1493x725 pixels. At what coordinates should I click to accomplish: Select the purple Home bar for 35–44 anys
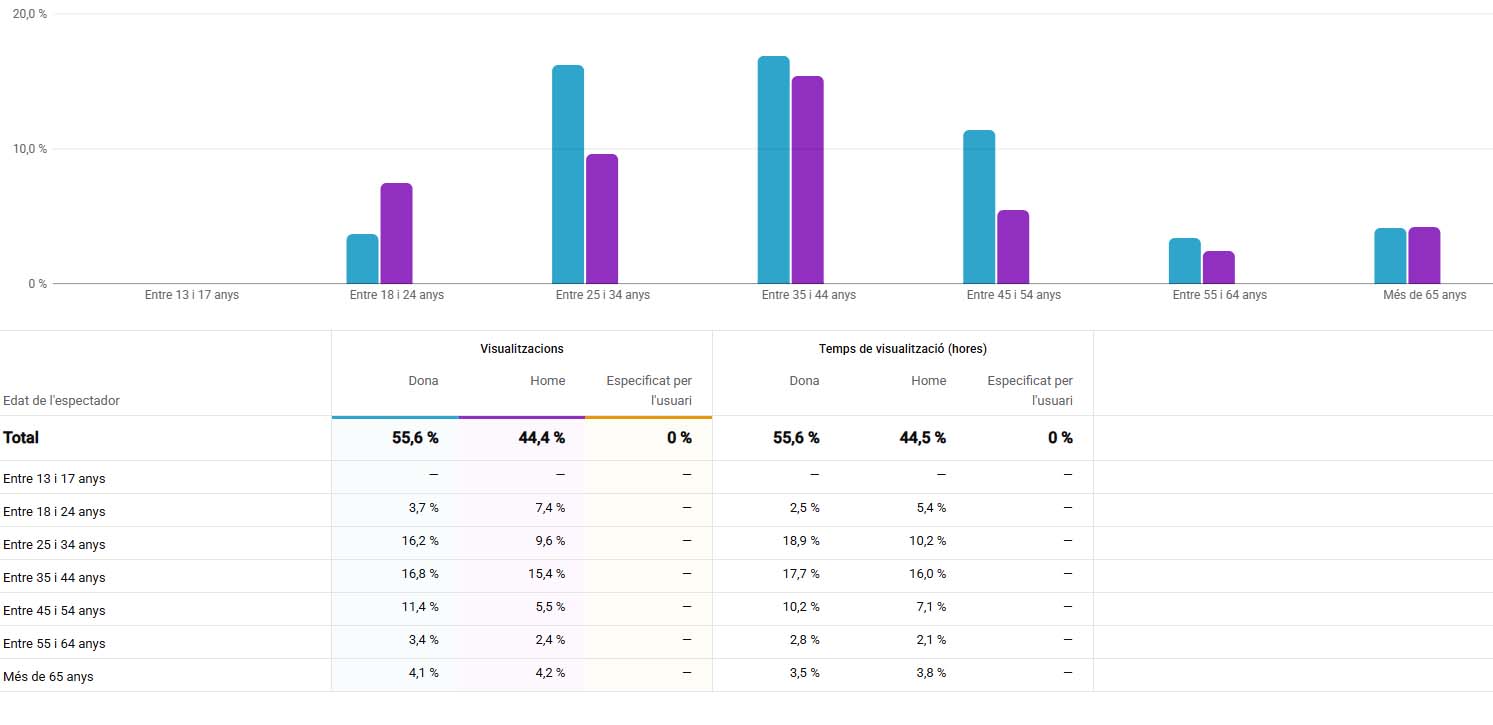click(807, 180)
